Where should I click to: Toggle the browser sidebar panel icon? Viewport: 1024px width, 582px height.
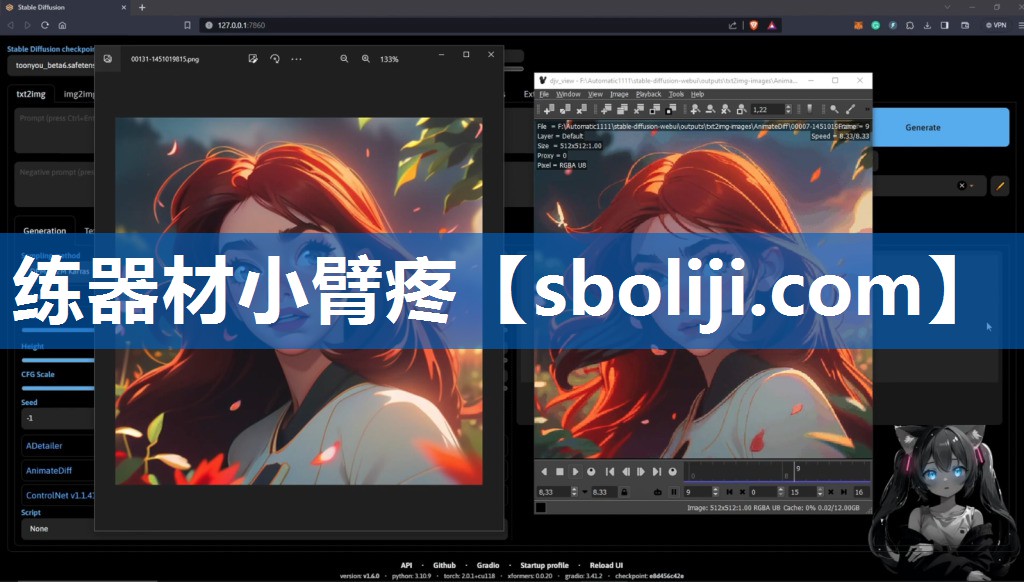tap(944, 25)
